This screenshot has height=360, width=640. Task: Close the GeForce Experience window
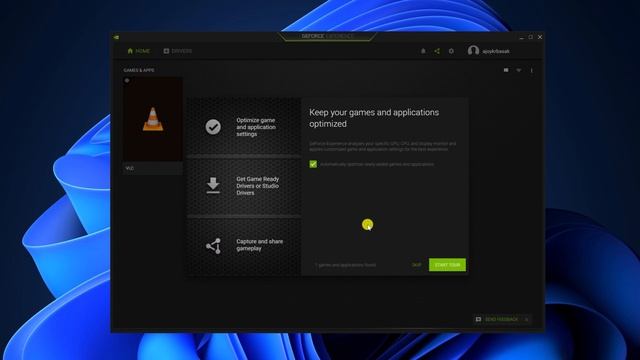[540, 37]
